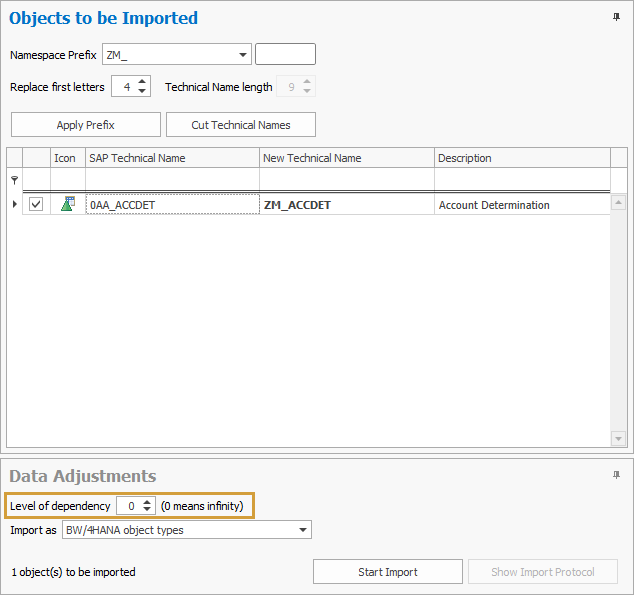This screenshot has width=634, height=595.
Task: Select the ZM_ACCDET new technical name cell
Action: pos(346,205)
